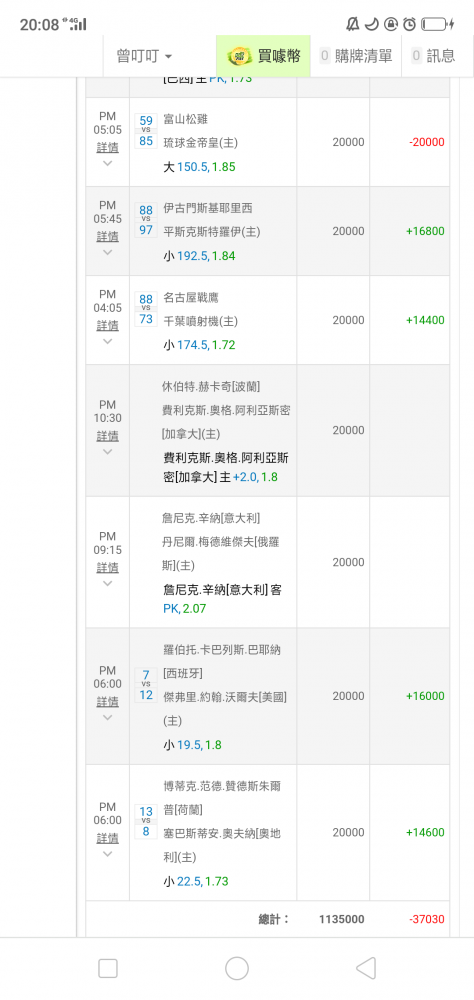Tap the 7 vs 12 score box
This screenshot has width=474, height=1000.
point(146,685)
